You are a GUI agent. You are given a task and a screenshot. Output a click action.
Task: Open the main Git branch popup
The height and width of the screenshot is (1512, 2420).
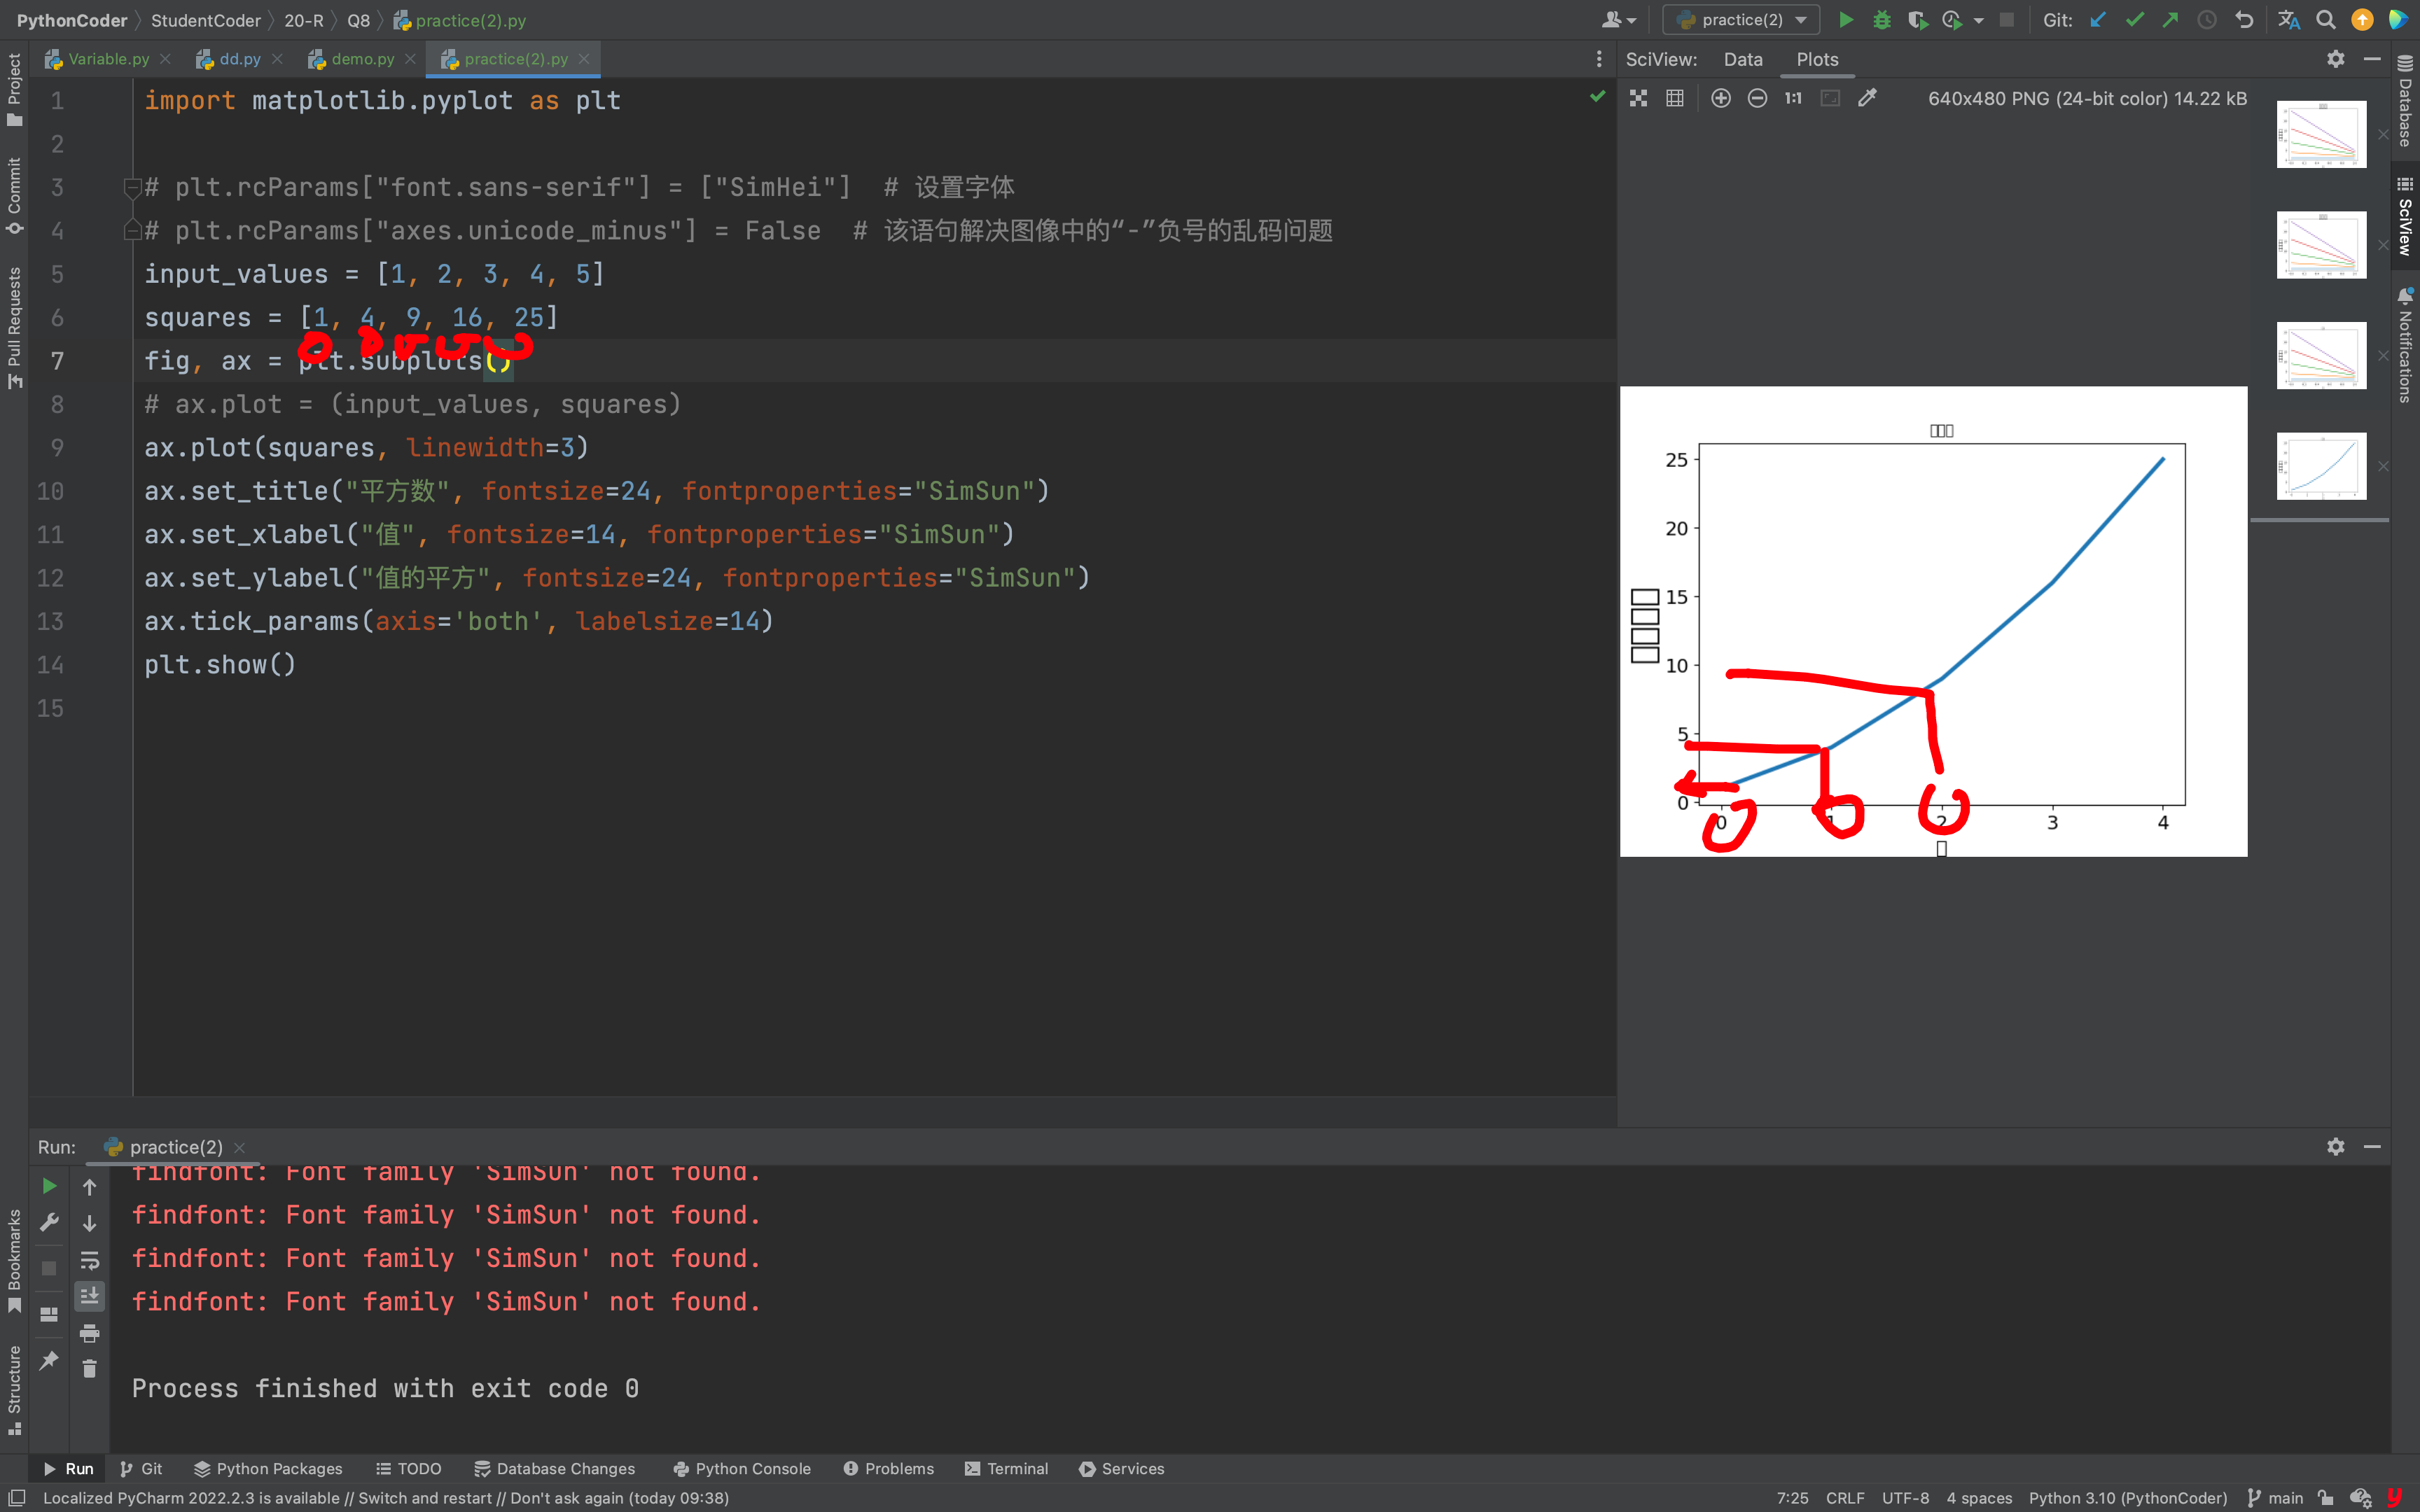[2275, 1498]
